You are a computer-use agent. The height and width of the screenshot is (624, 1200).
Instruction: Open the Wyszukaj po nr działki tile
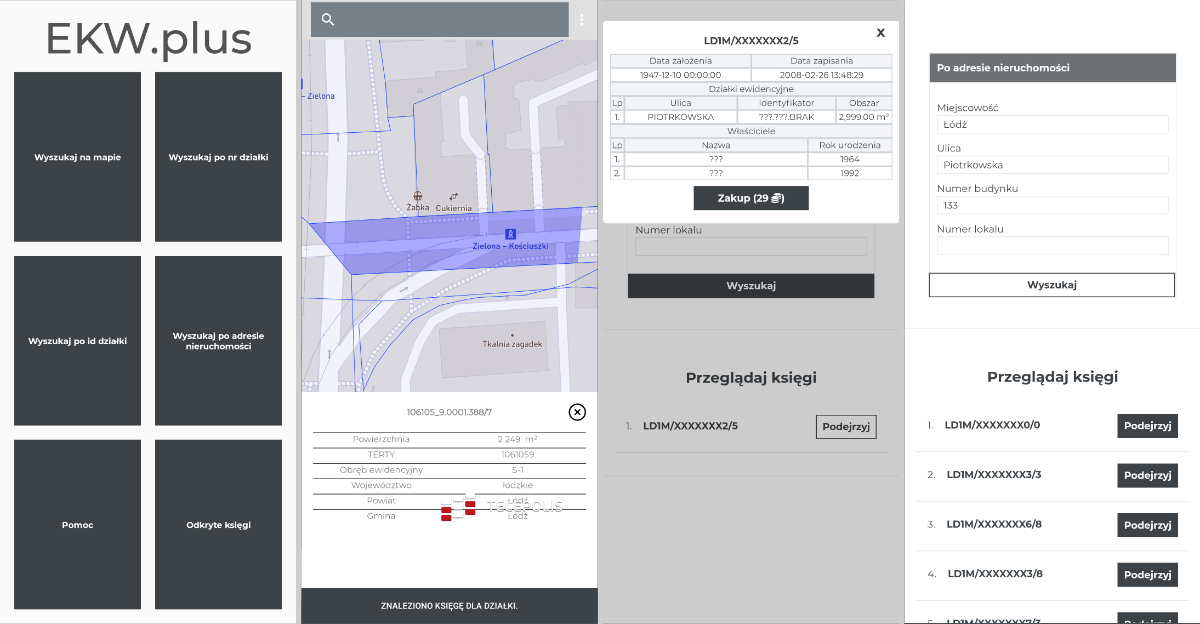[x=218, y=157]
